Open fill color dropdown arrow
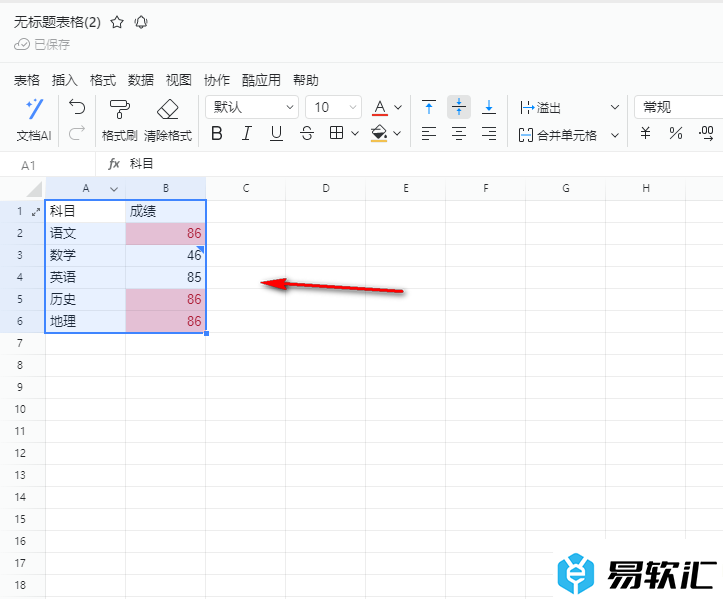This screenshot has height=599, width=723. click(397, 134)
